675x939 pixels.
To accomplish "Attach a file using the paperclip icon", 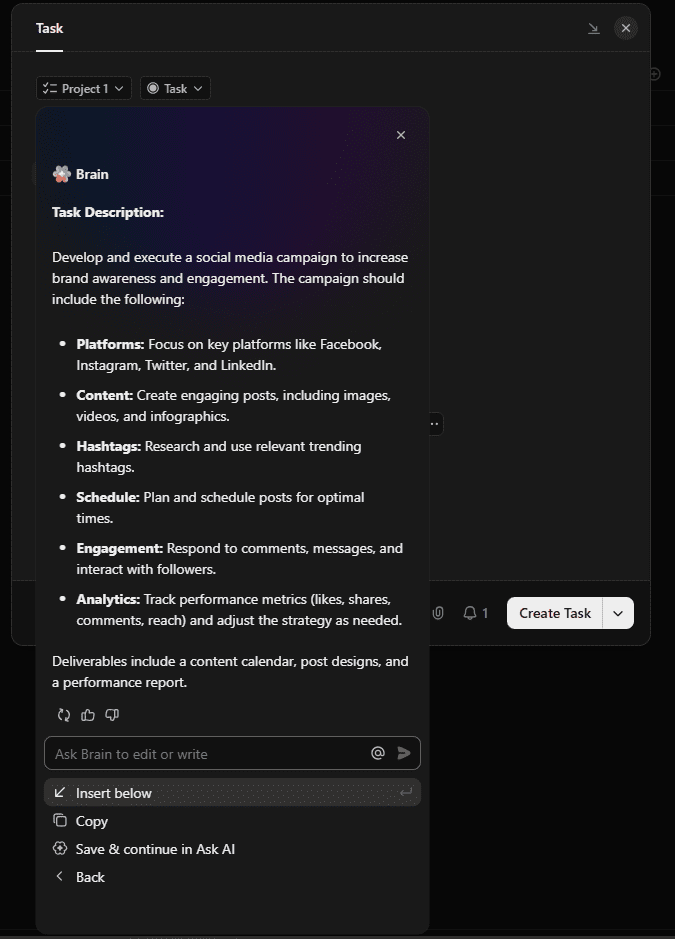I will click(x=438, y=613).
